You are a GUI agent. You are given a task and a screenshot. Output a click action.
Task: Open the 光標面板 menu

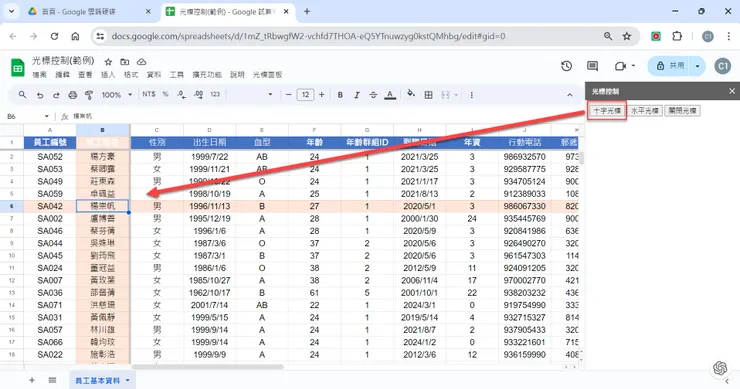(268, 75)
